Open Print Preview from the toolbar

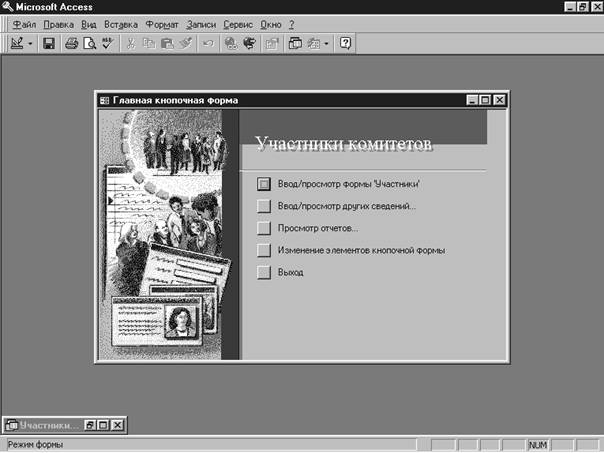tap(89, 43)
